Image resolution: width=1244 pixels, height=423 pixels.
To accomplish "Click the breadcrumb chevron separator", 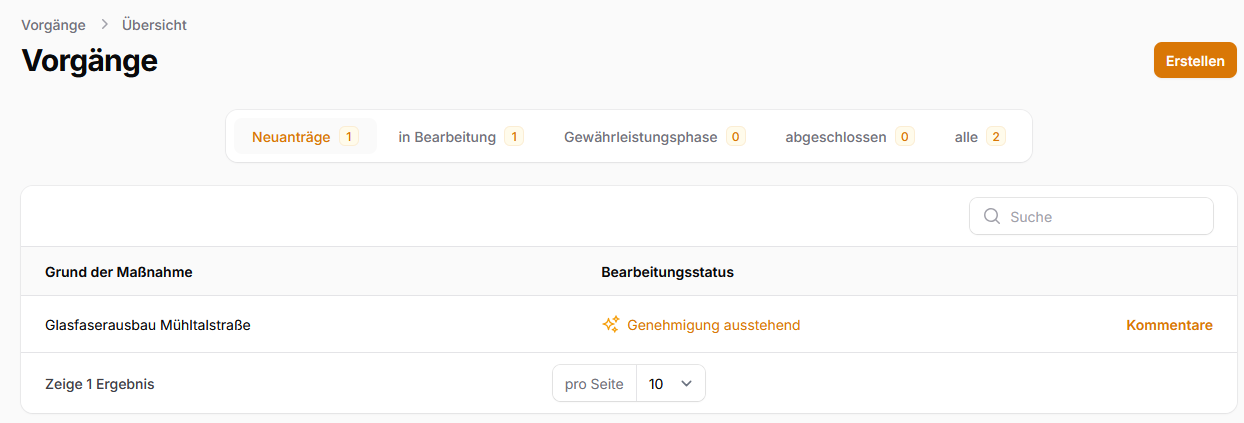I will 105,25.
